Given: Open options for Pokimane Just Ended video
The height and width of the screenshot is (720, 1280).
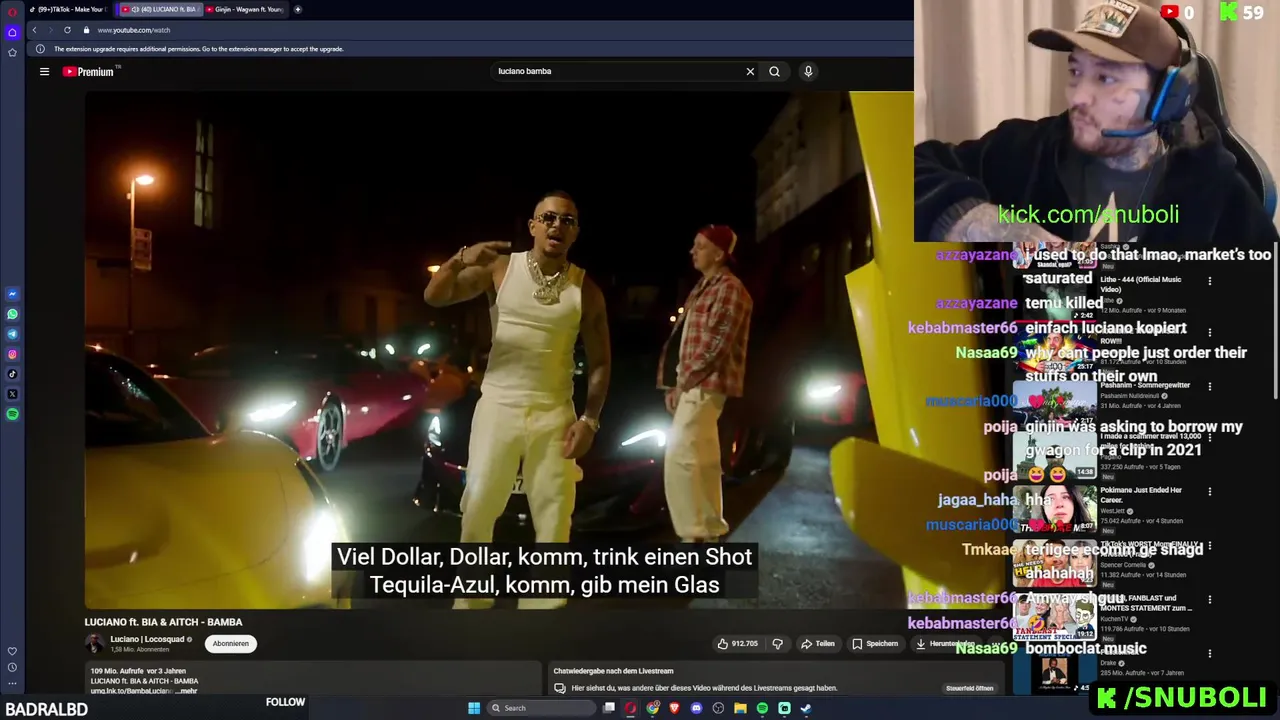Looking at the screenshot, I should (1209, 492).
